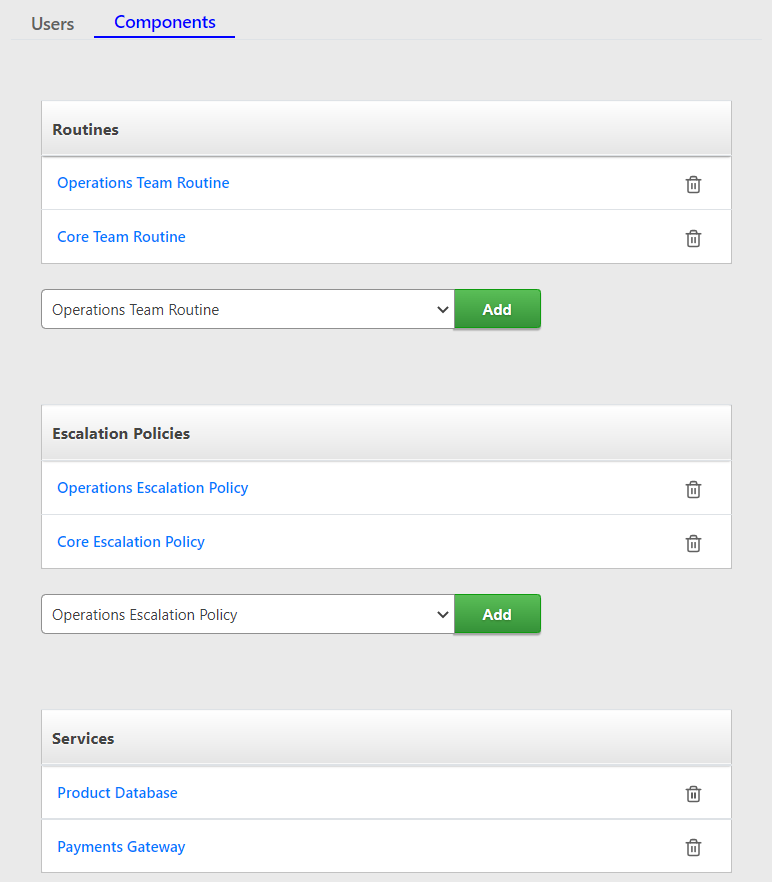Open Core Escalation Policy link
This screenshot has height=882, width=772.
[131, 542]
